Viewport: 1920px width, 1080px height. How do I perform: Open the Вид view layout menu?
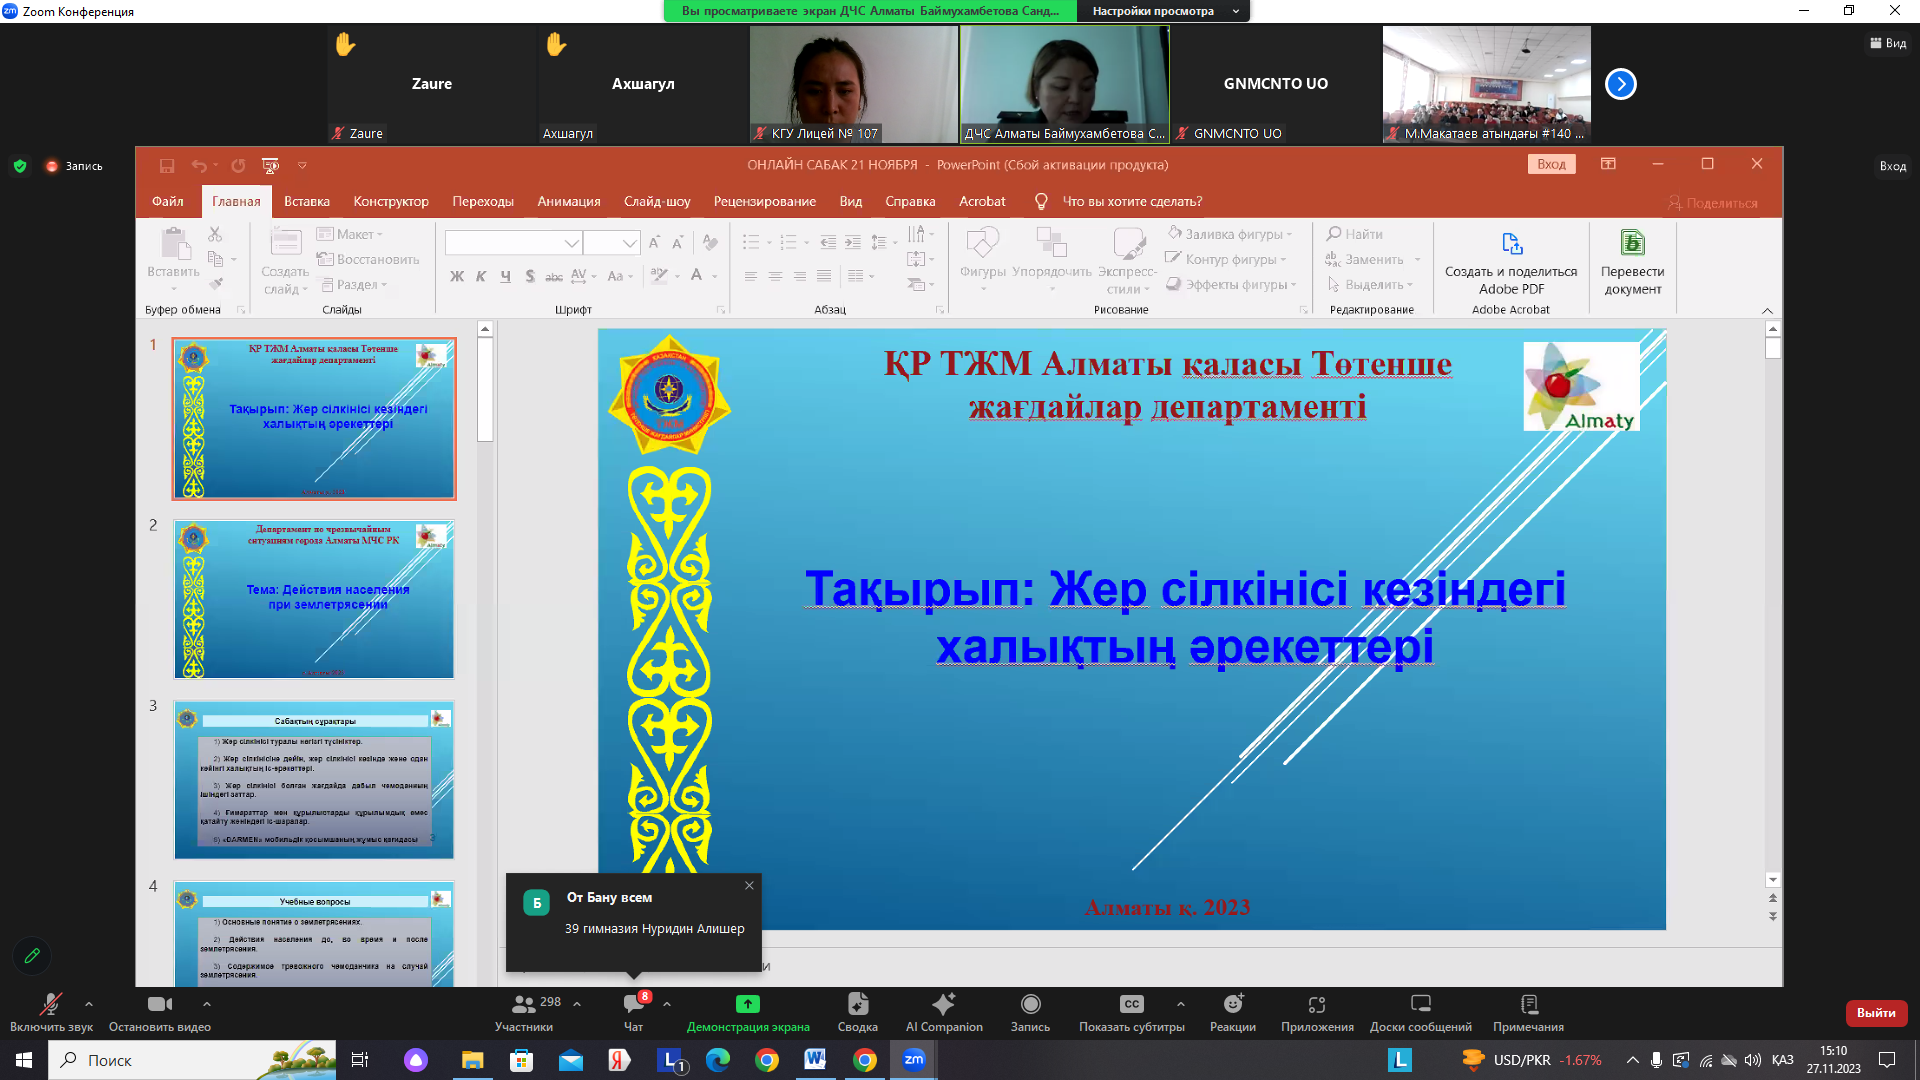coord(1888,43)
